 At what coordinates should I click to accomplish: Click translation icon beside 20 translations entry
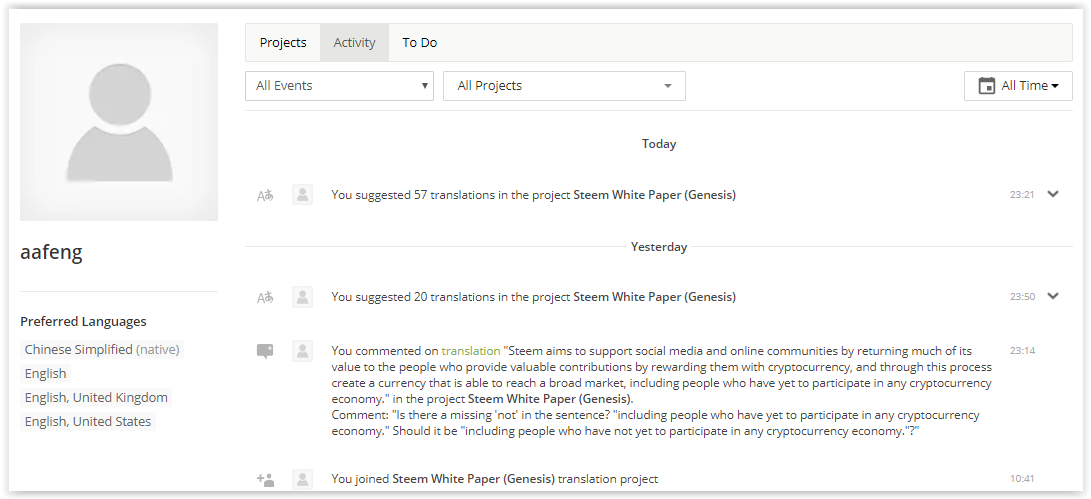coord(265,297)
